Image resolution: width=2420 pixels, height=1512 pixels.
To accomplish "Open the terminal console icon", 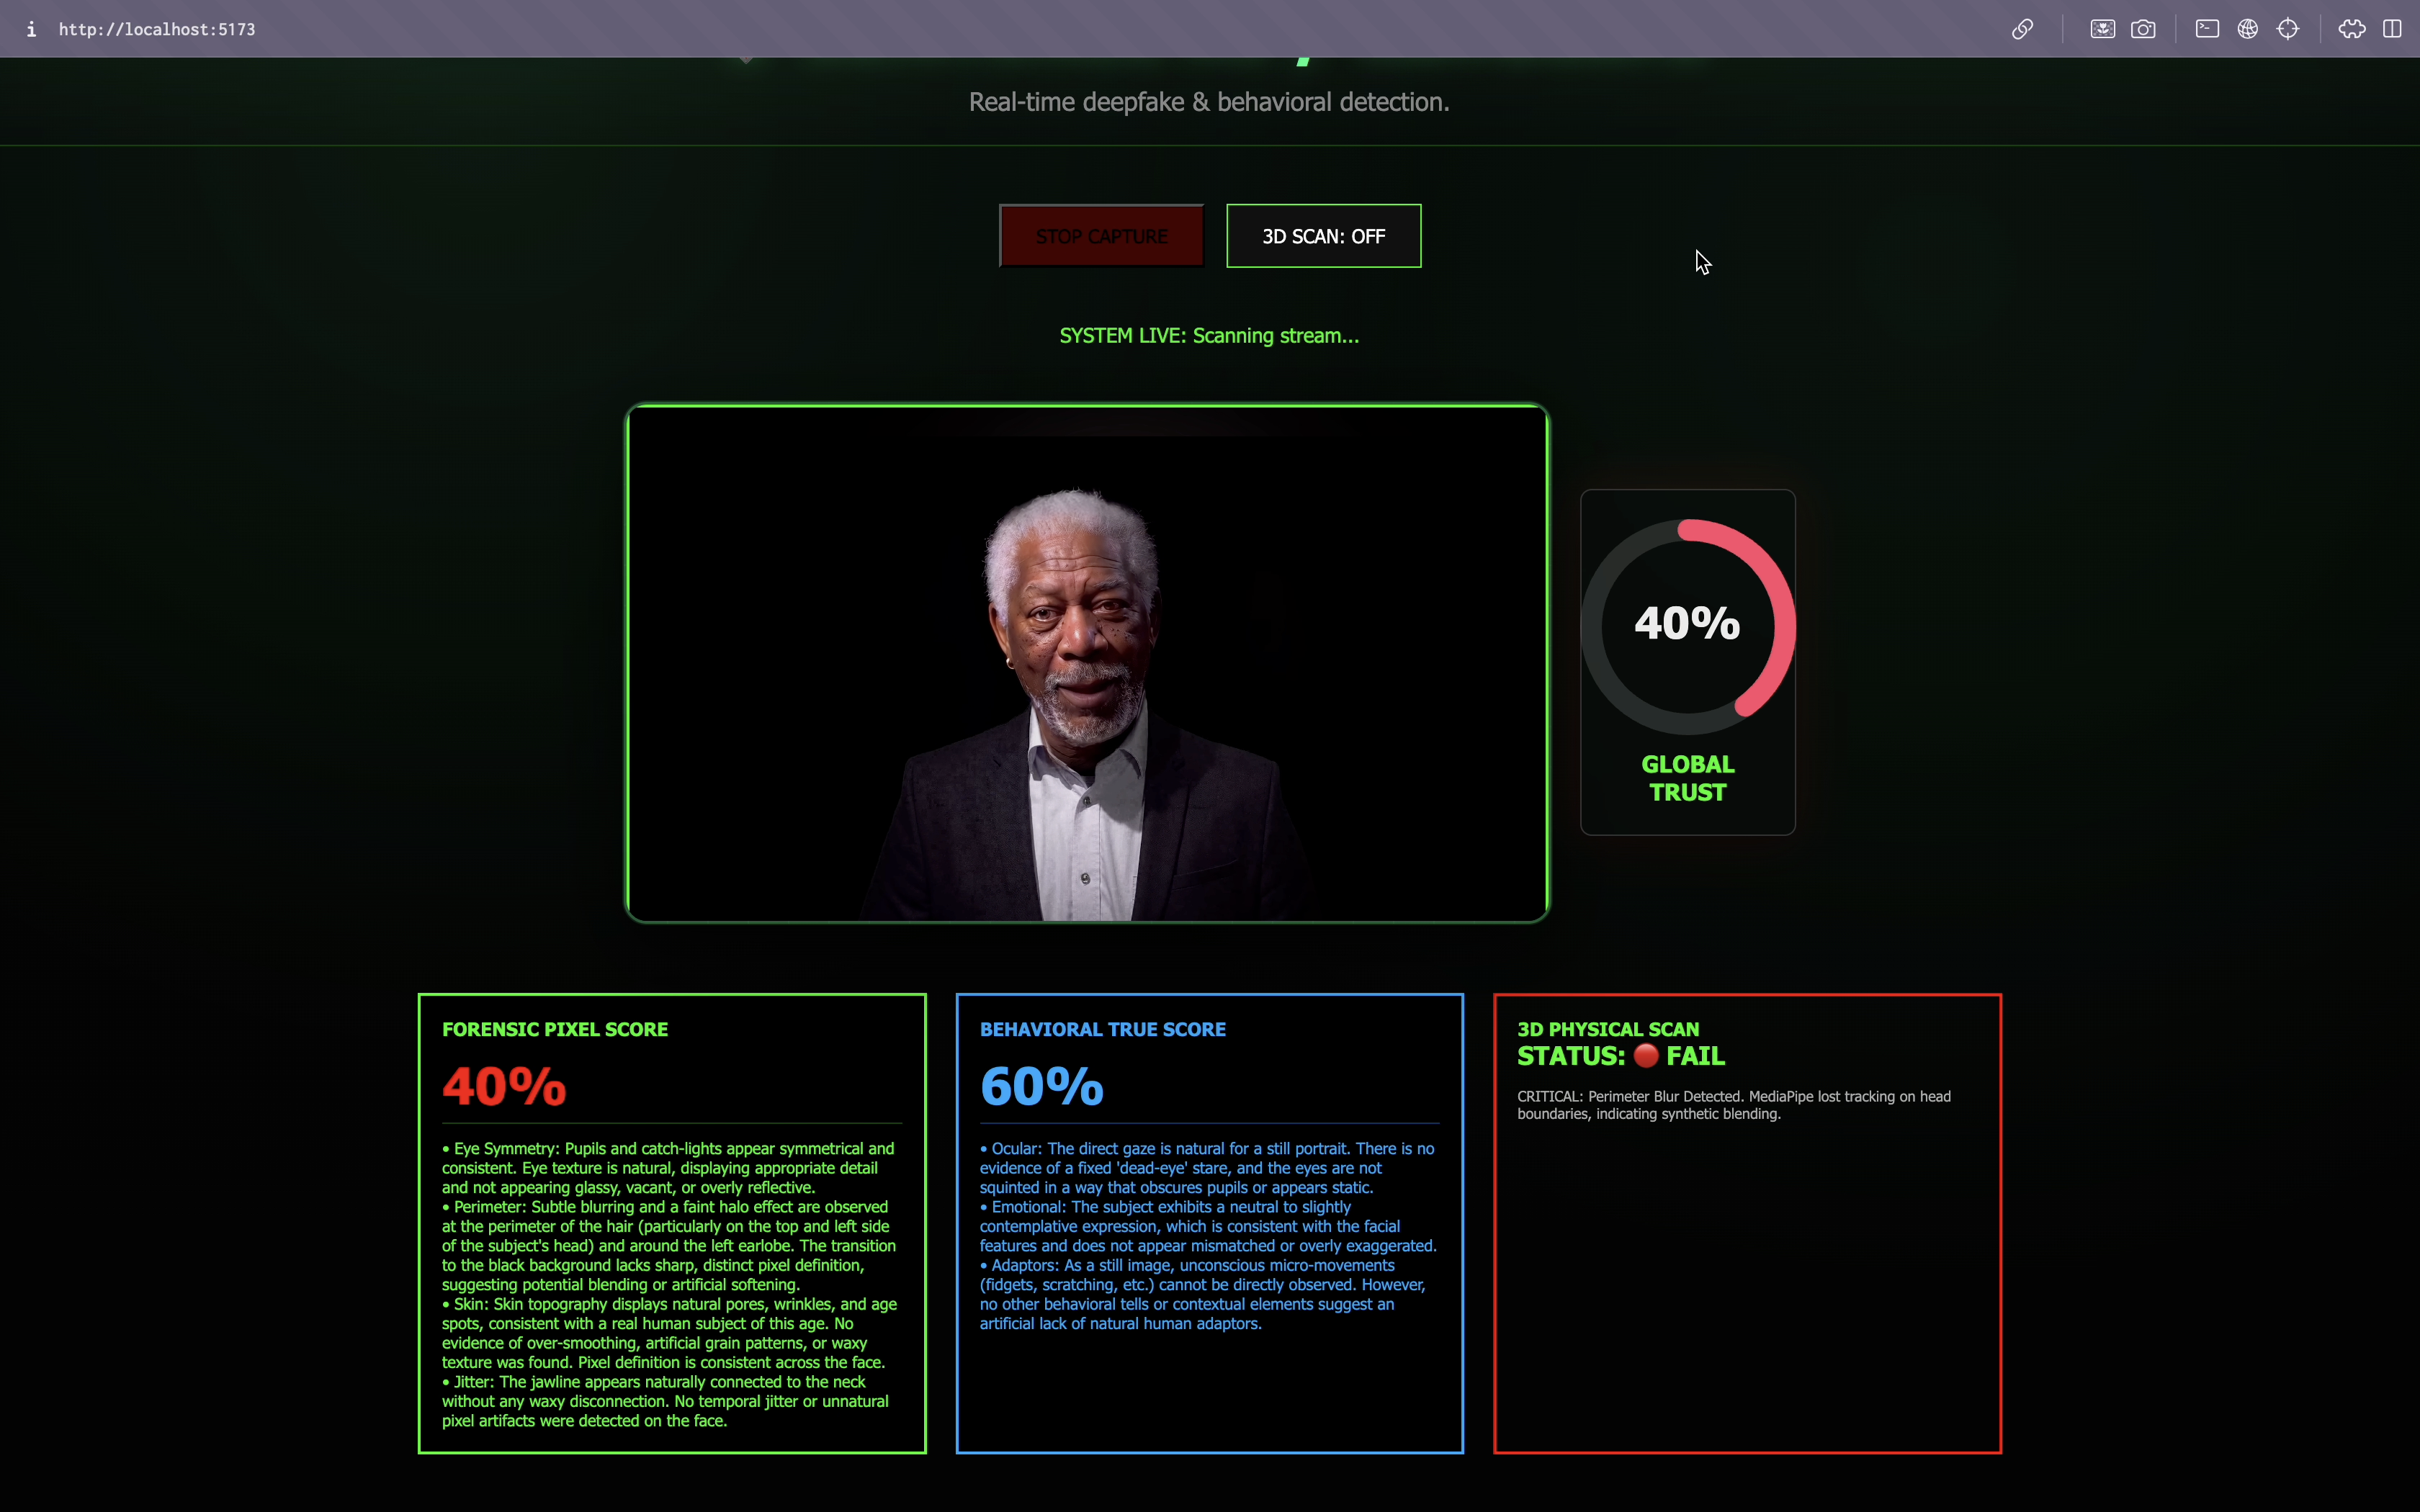I will [2207, 29].
